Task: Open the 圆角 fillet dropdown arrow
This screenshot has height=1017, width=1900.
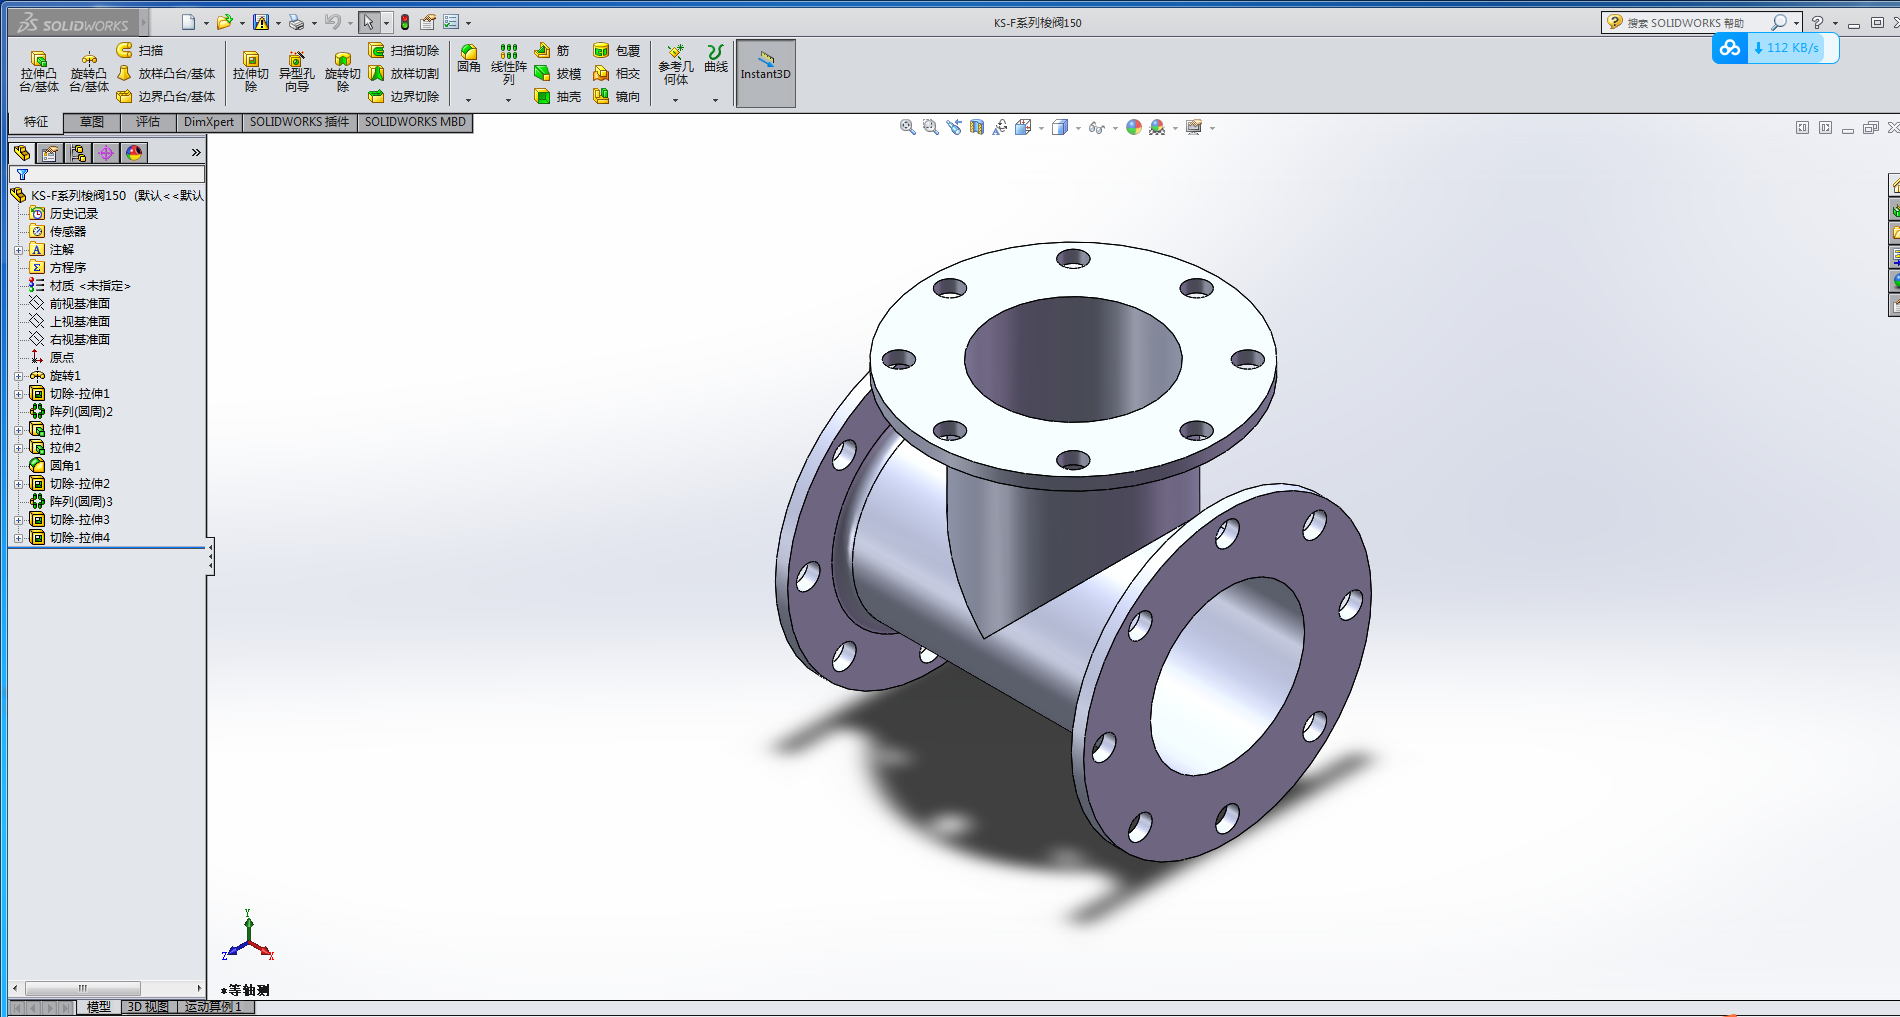Action: point(468,100)
